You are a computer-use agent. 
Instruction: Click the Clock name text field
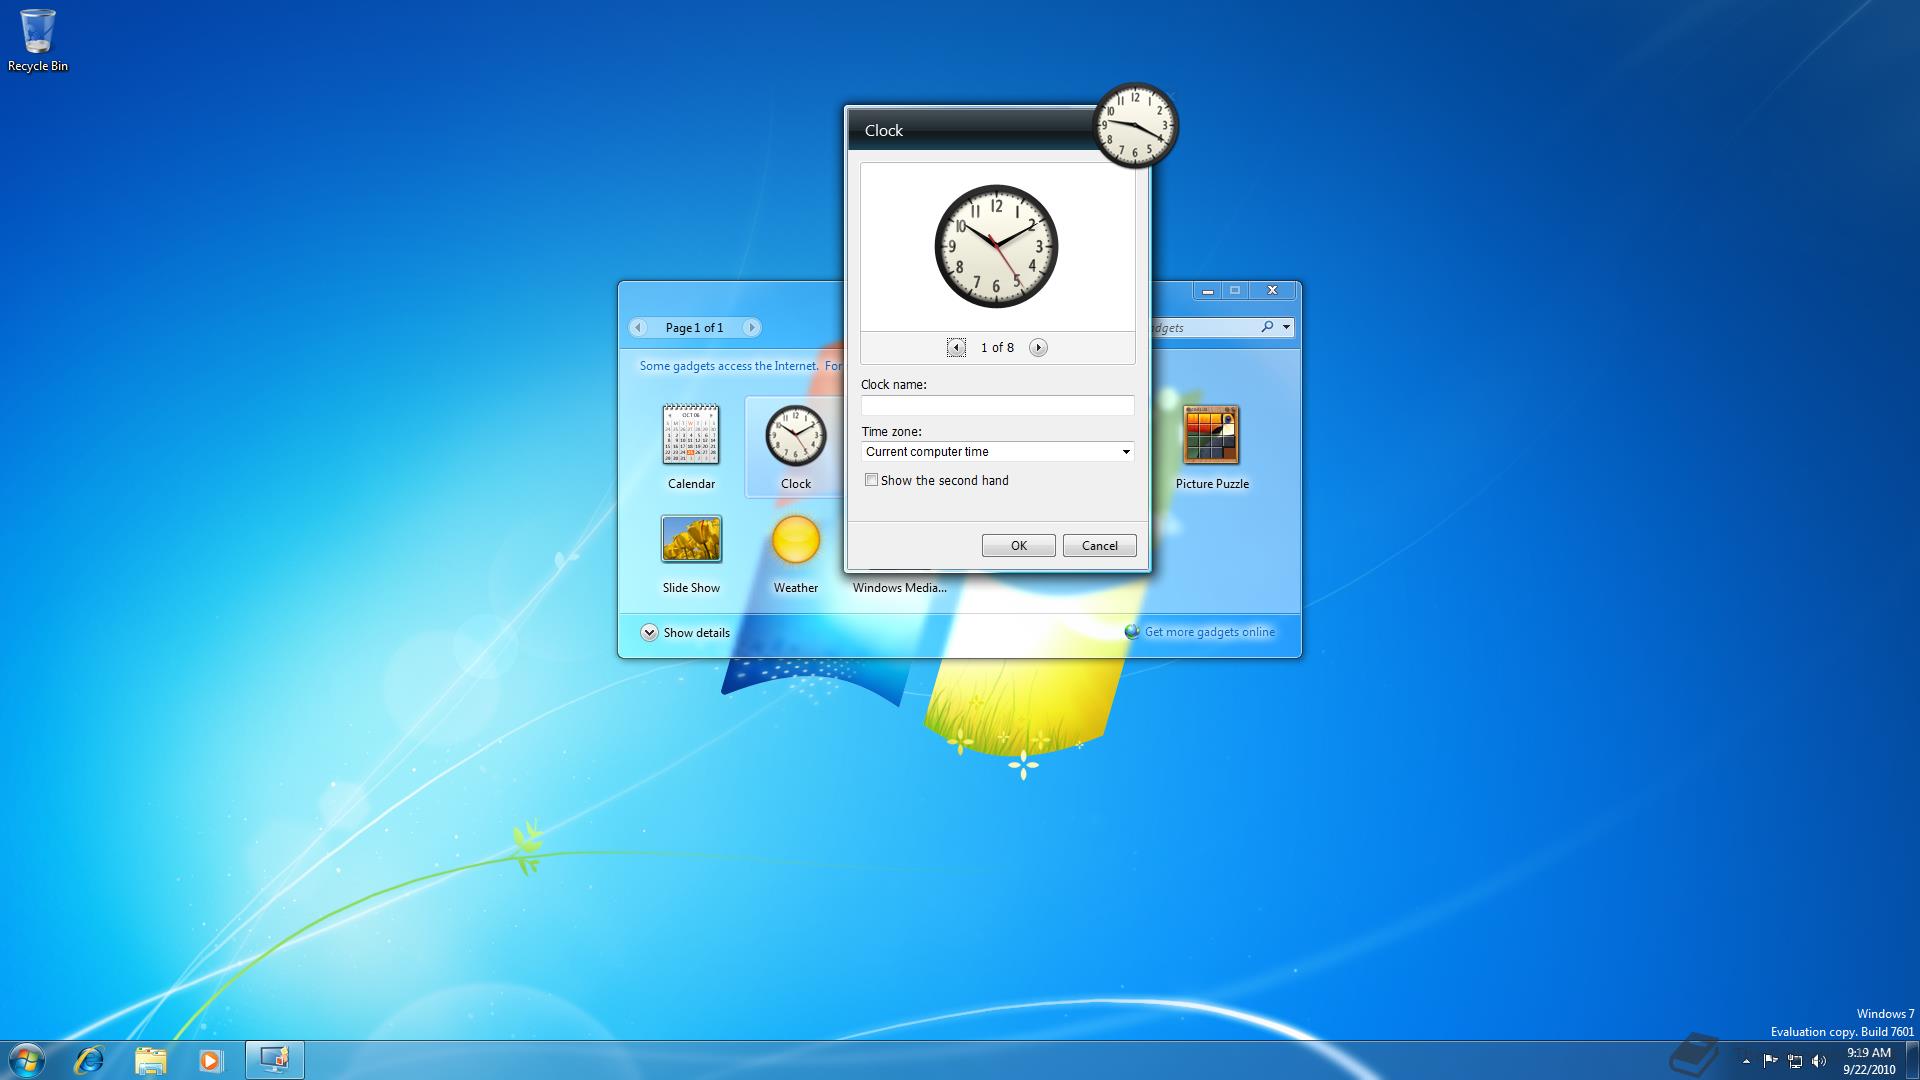[x=997, y=405]
